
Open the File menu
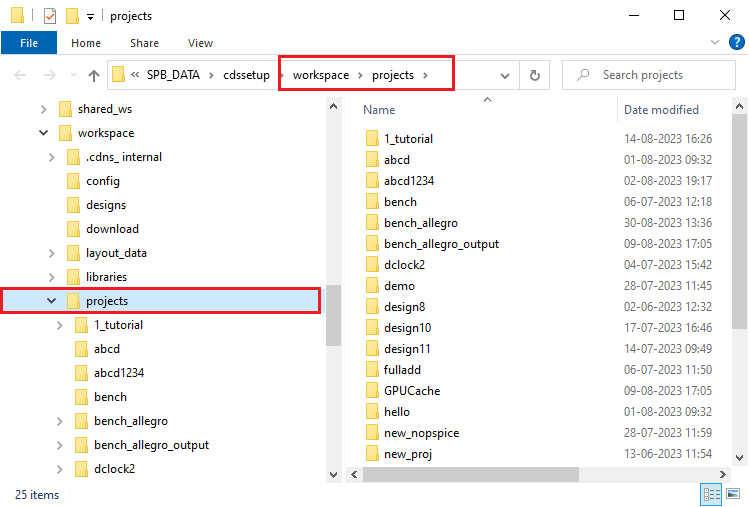pos(29,43)
